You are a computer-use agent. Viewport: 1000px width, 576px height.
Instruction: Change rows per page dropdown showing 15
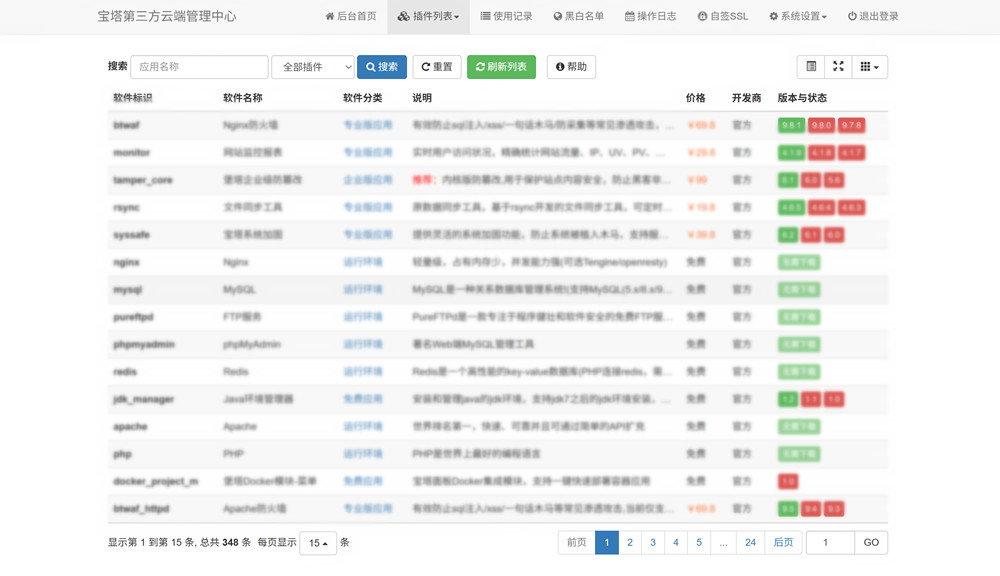(x=318, y=543)
